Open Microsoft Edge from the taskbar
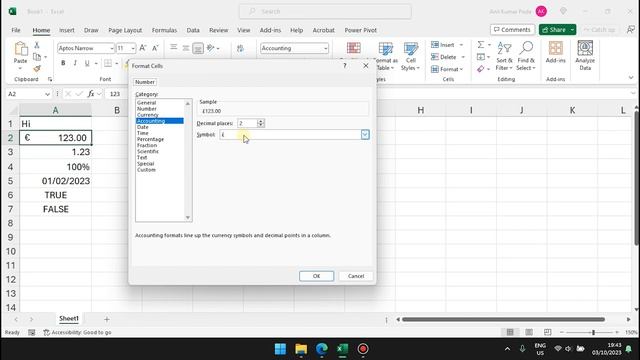This screenshot has width=640, height=360. pyautogui.click(x=322, y=349)
